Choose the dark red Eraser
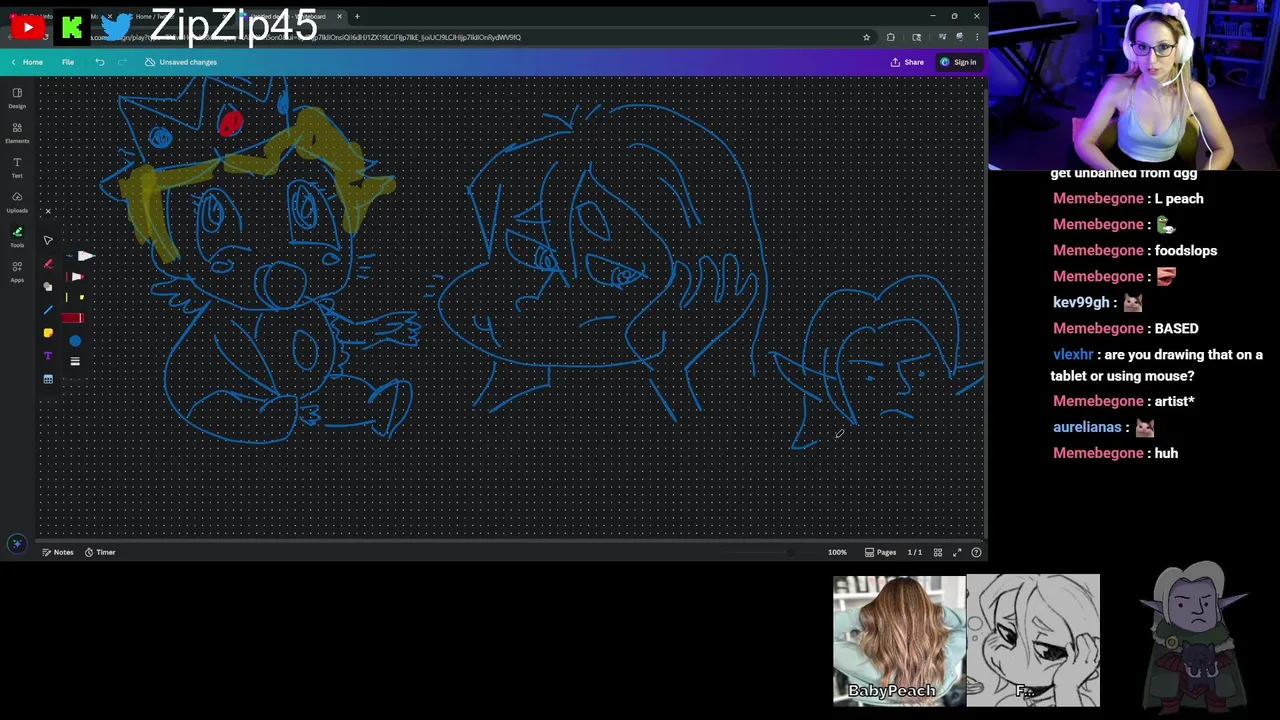The height and width of the screenshot is (720, 1280). pyautogui.click(x=72, y=318)
